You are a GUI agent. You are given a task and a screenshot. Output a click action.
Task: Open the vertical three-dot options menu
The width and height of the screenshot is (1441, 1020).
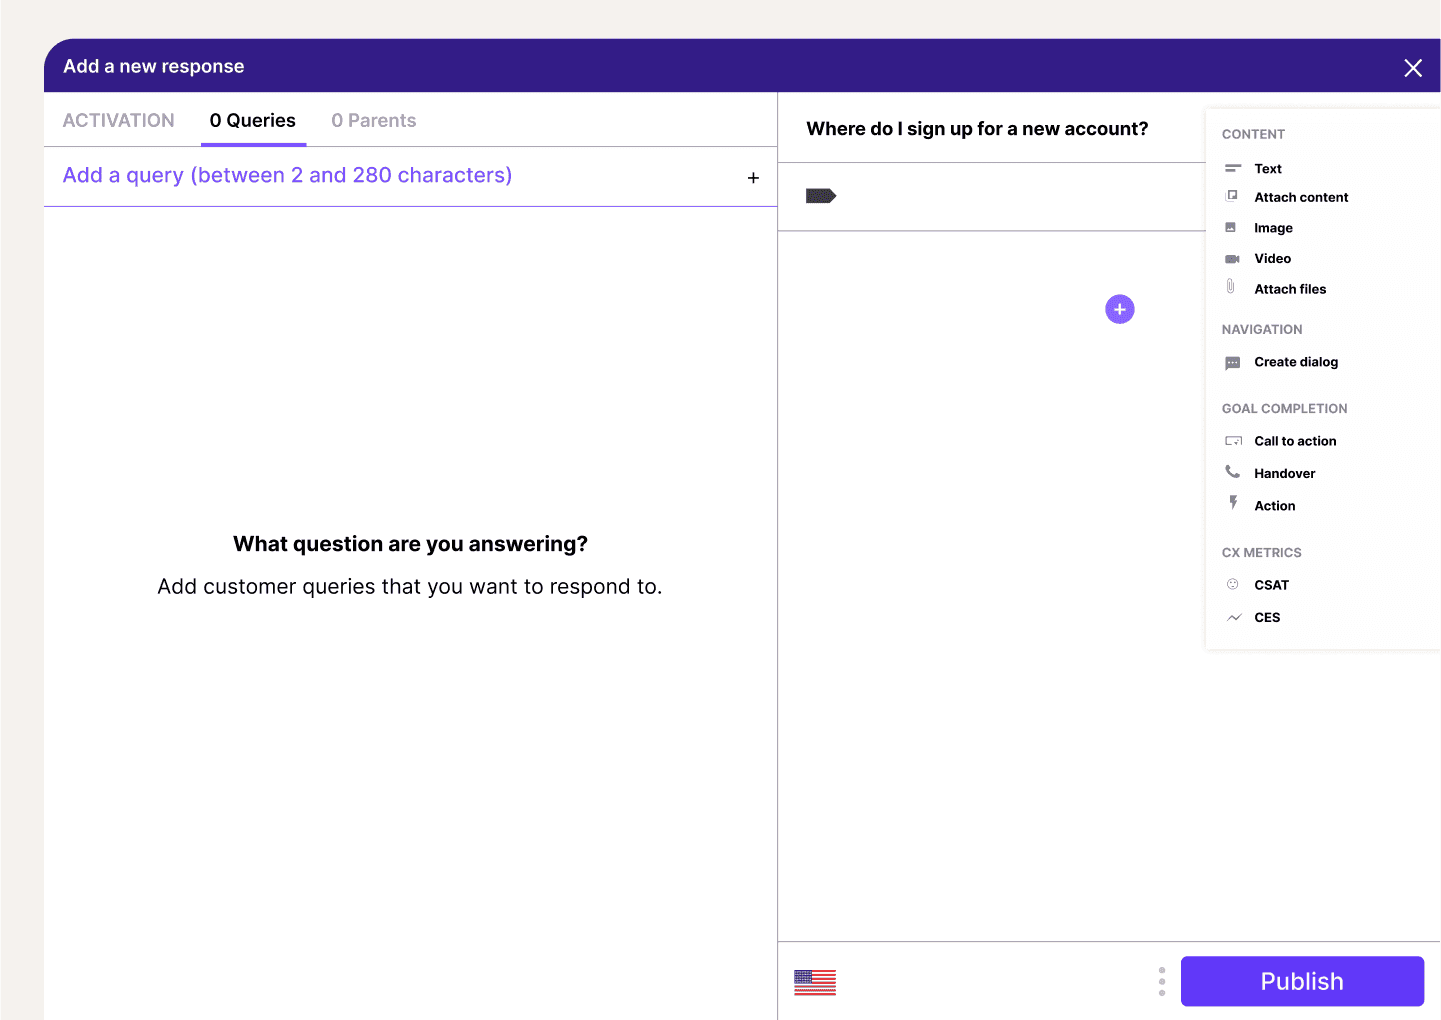[x=1161, y=982]
